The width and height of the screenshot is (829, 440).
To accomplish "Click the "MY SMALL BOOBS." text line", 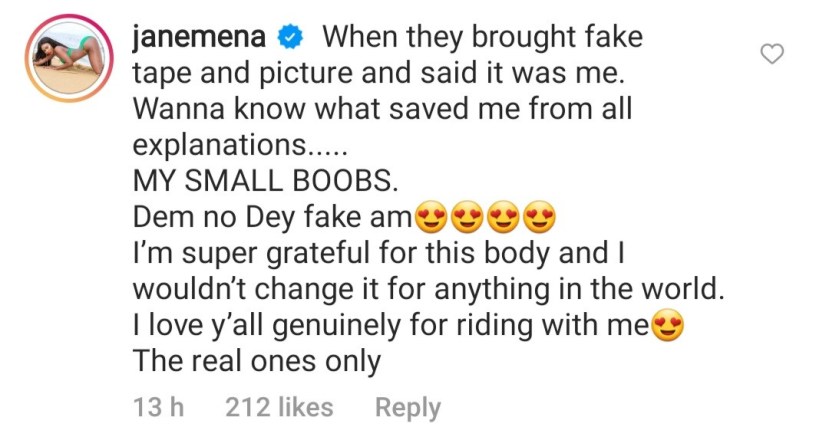I will click(x=265, y=181).
